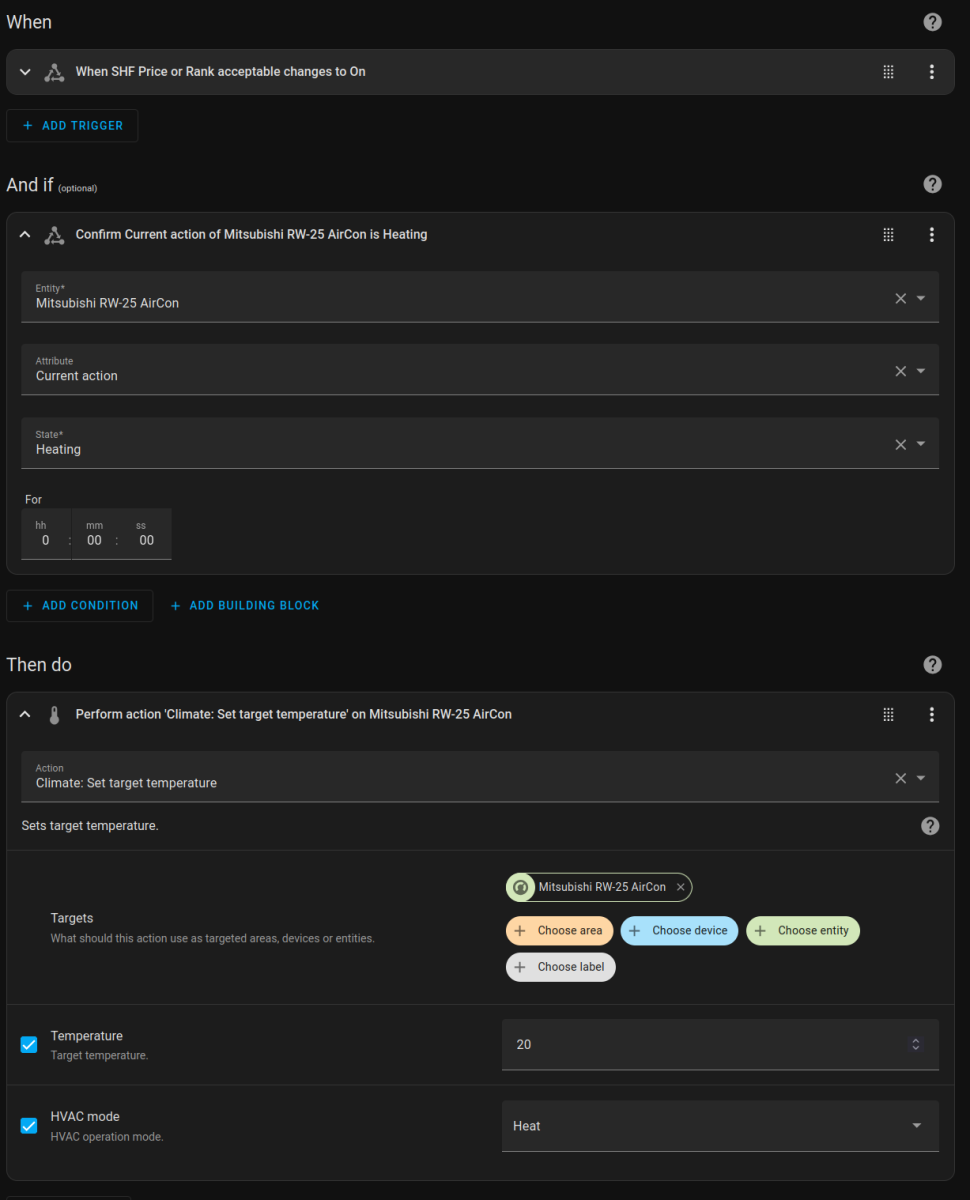Image resolution: width=970 pixels, height=1200 pixels.
Task: Open the Attribute dropdown arrow
Action: (x=921, y=371)
